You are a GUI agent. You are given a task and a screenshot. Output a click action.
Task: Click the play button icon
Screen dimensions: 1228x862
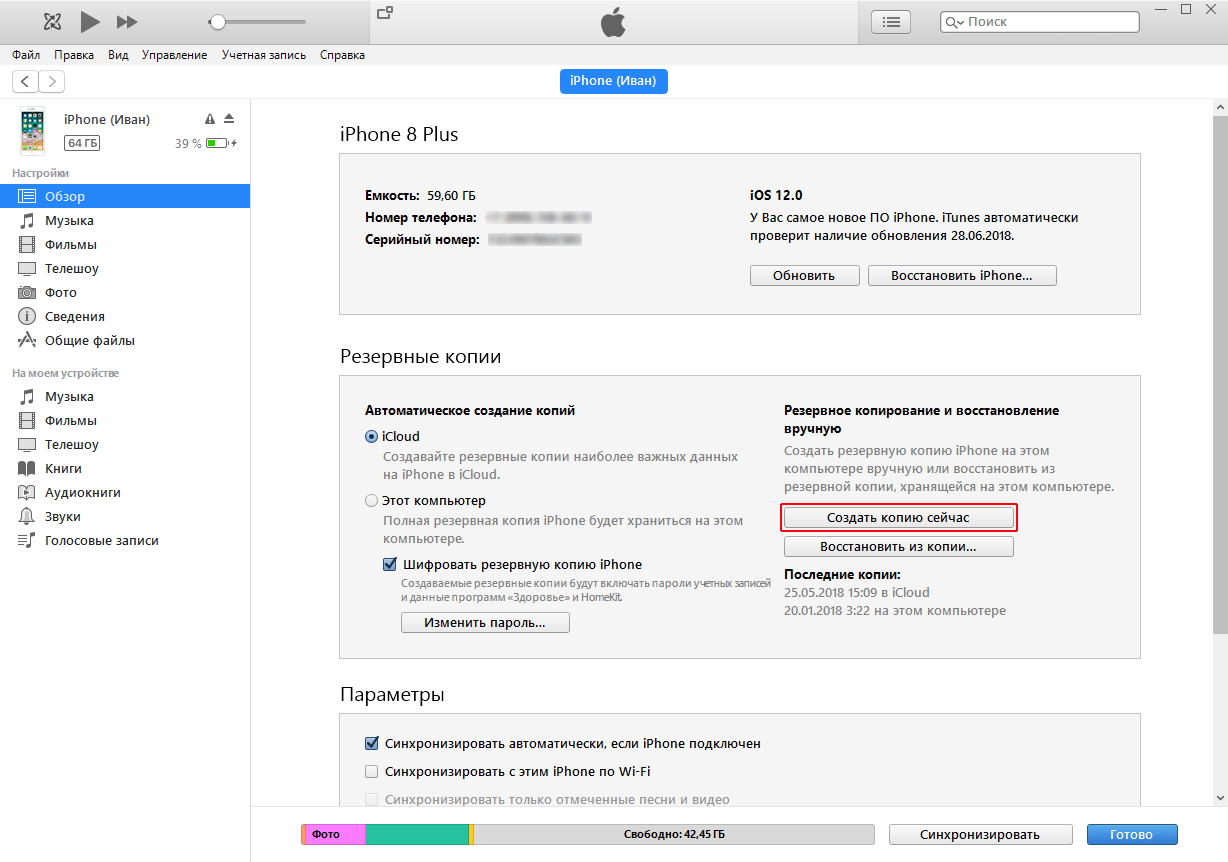(x=90, y=21)
